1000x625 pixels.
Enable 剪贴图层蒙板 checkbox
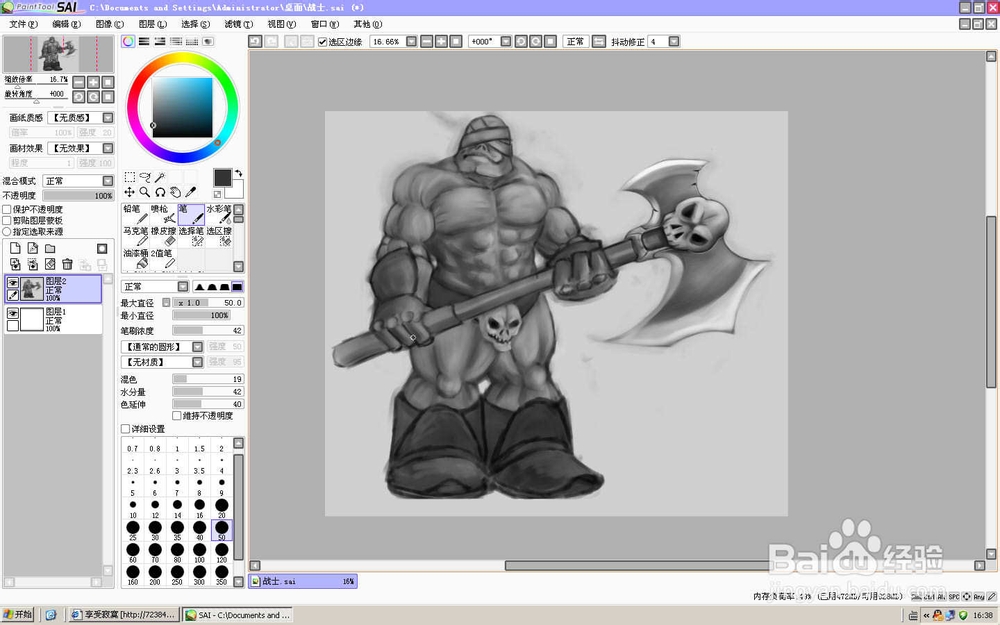[7, 220]
